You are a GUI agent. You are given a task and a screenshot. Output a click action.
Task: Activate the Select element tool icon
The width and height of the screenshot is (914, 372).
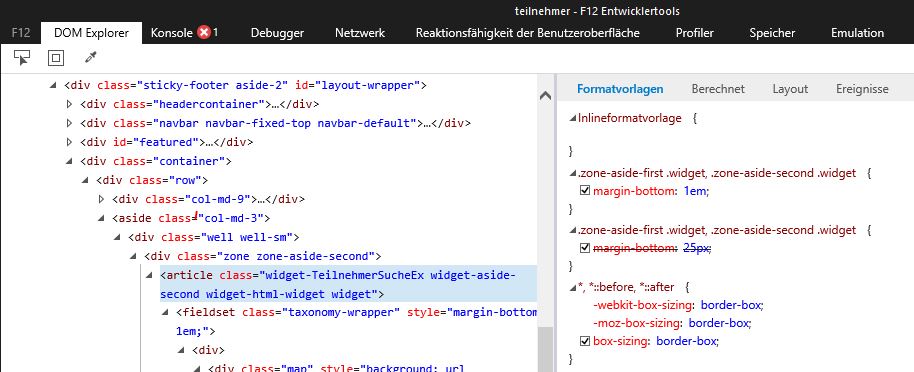point(22,58)
